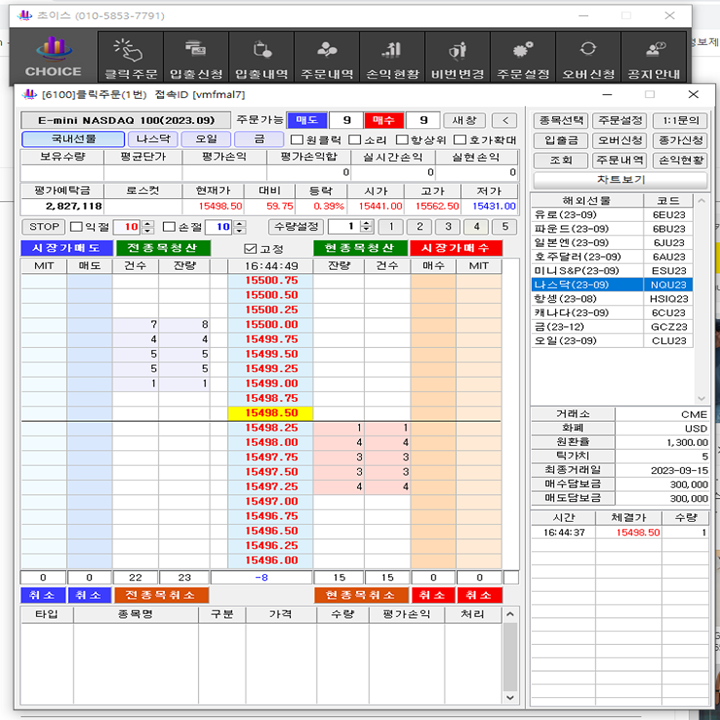The image size is (720, 720).
Task: Click red 매수 order-available button
Action: tap(384, 120)
